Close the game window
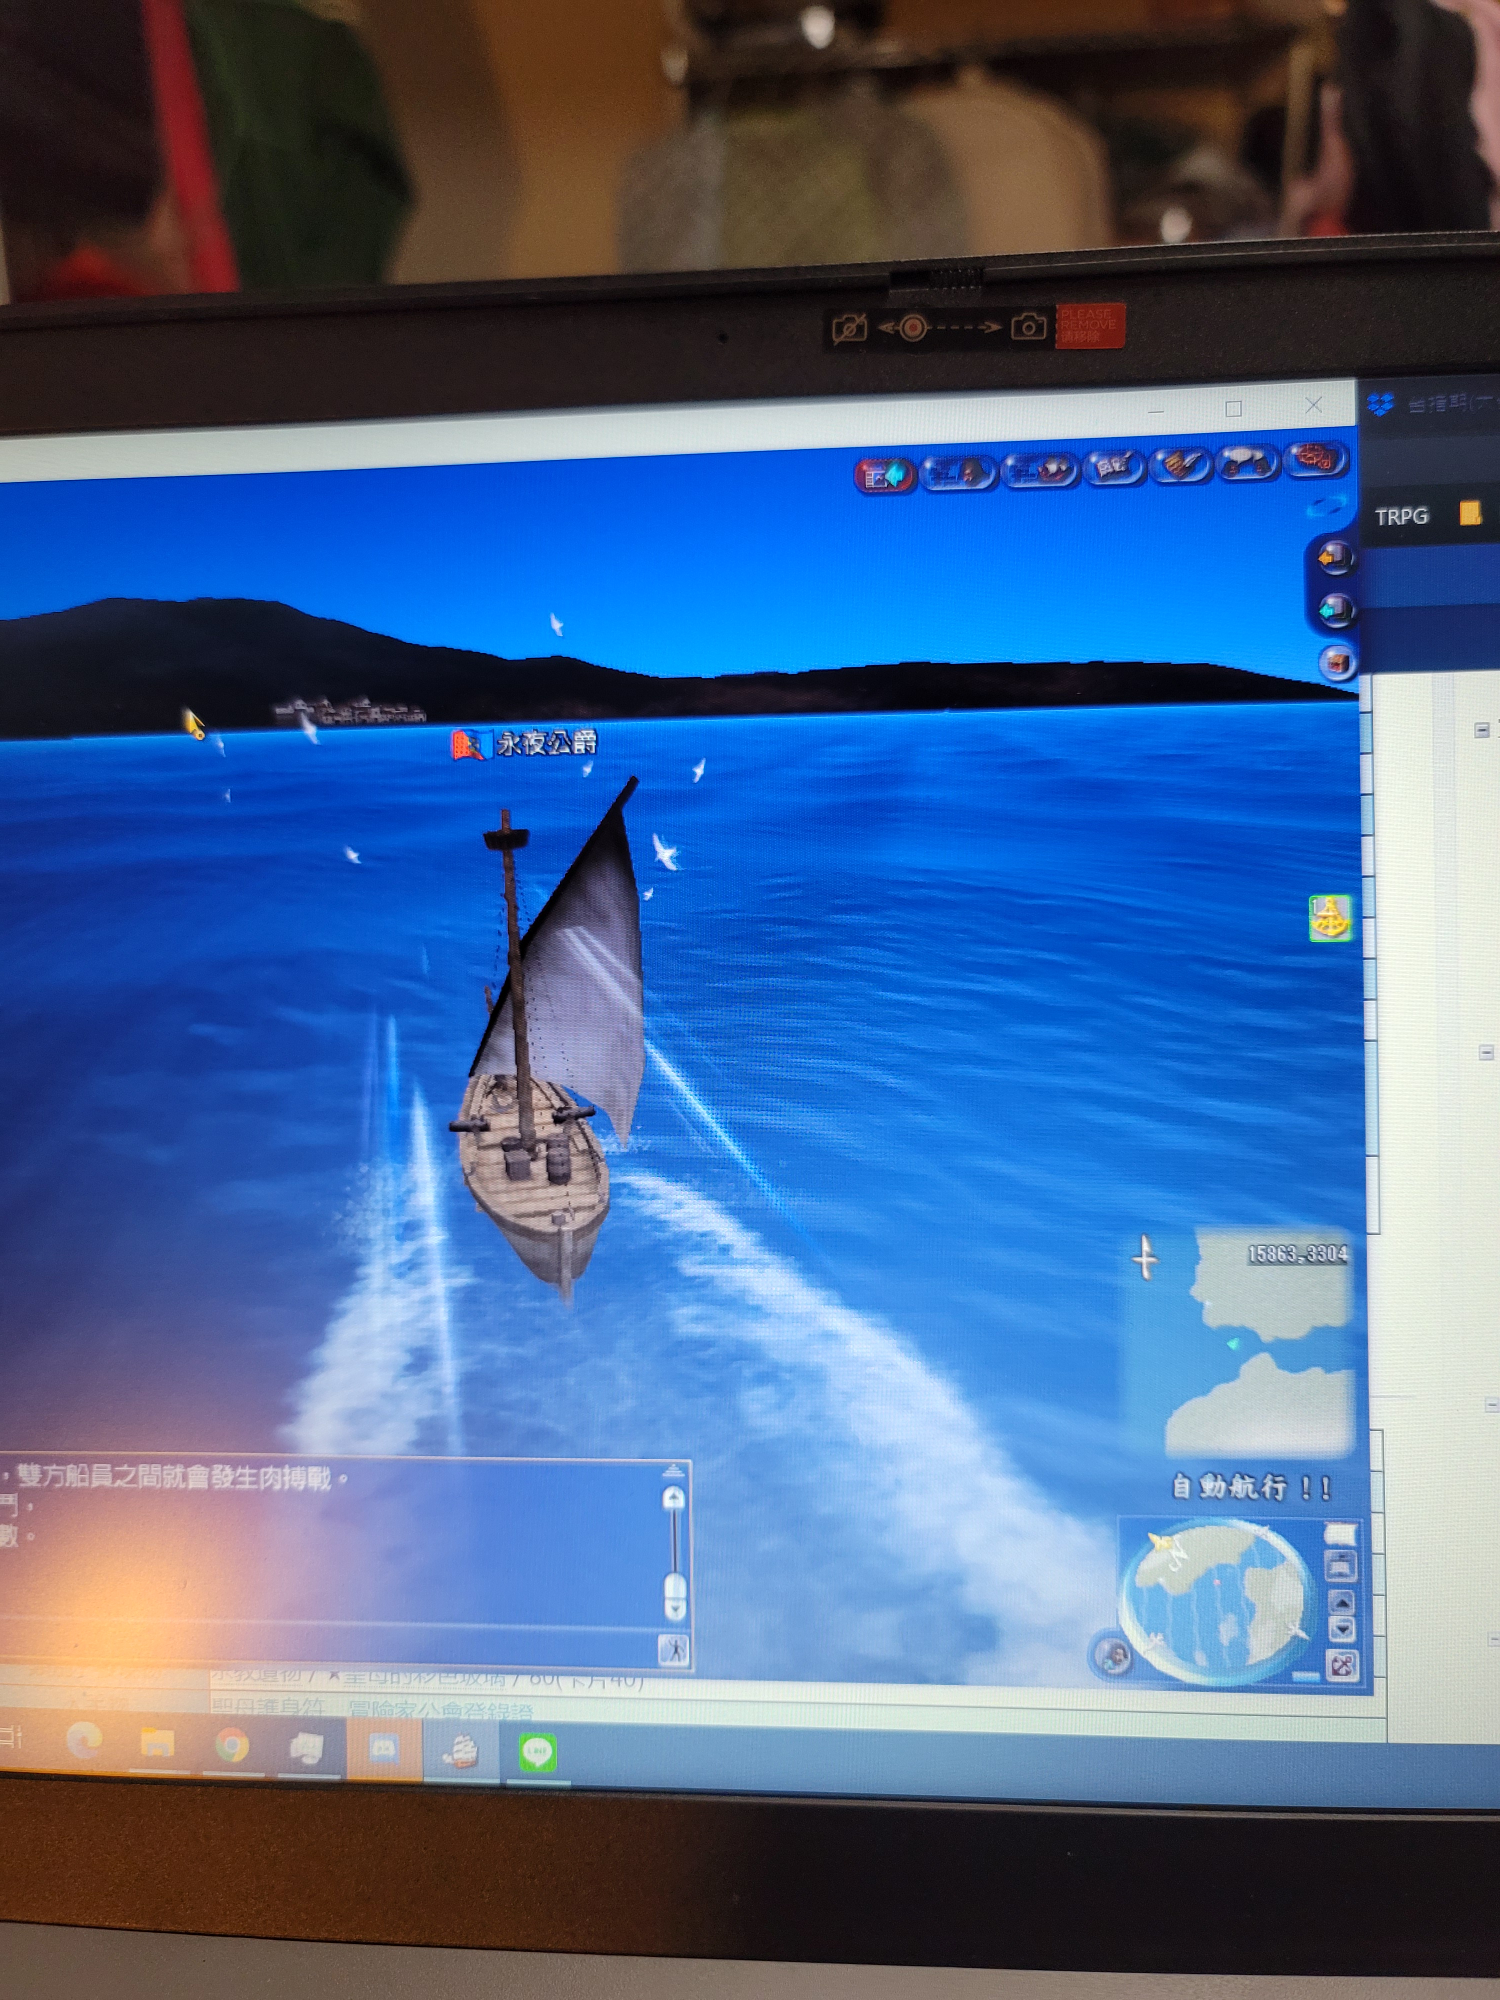 [x=1314, y=405]
